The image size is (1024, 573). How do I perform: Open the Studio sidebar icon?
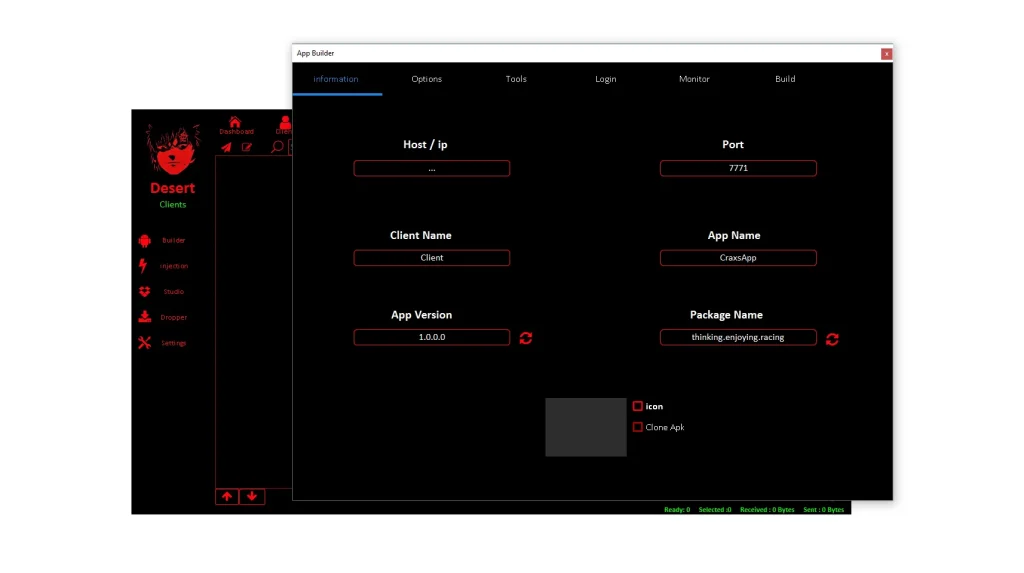point(144,292)
